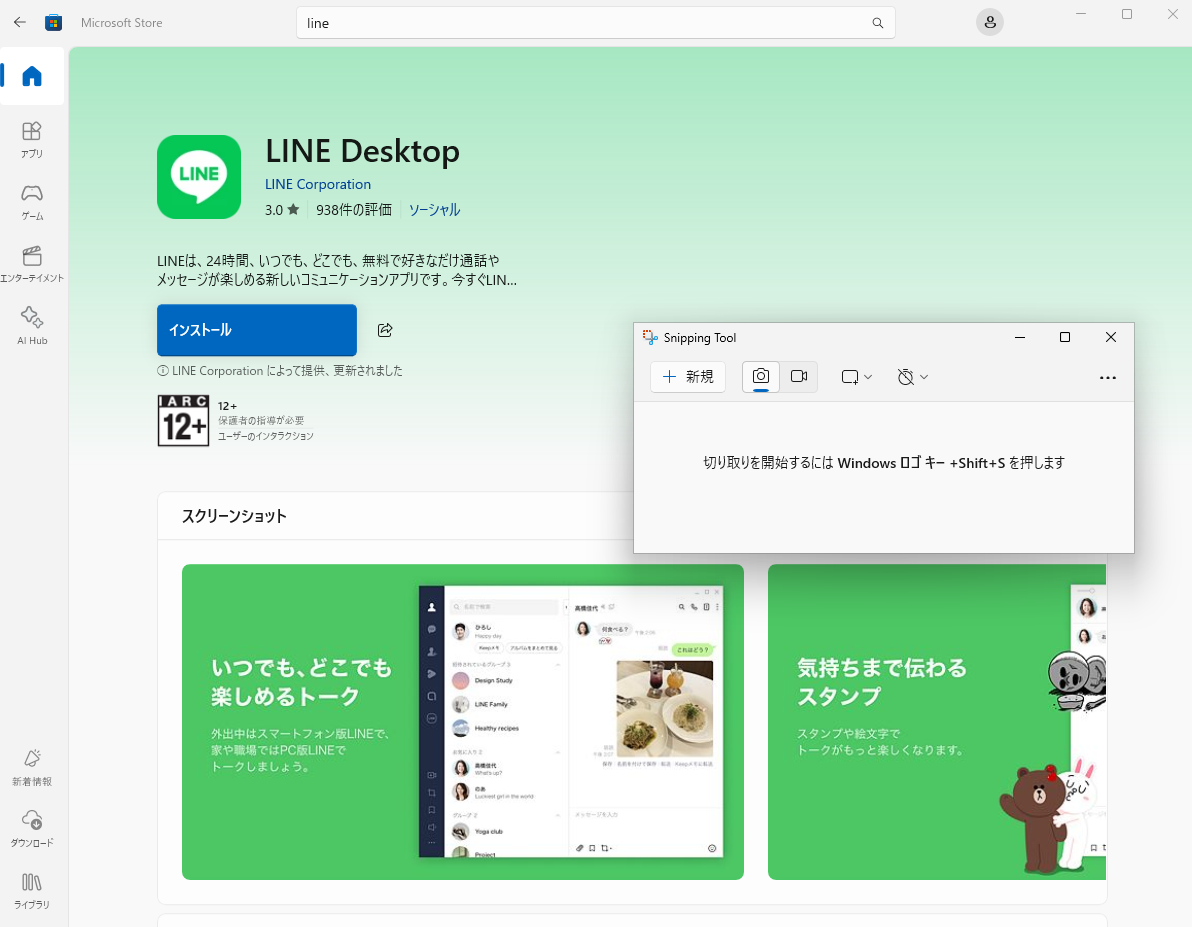Click the New snip button
Viewport: 1192px width, 927px height.
(688, 377)
